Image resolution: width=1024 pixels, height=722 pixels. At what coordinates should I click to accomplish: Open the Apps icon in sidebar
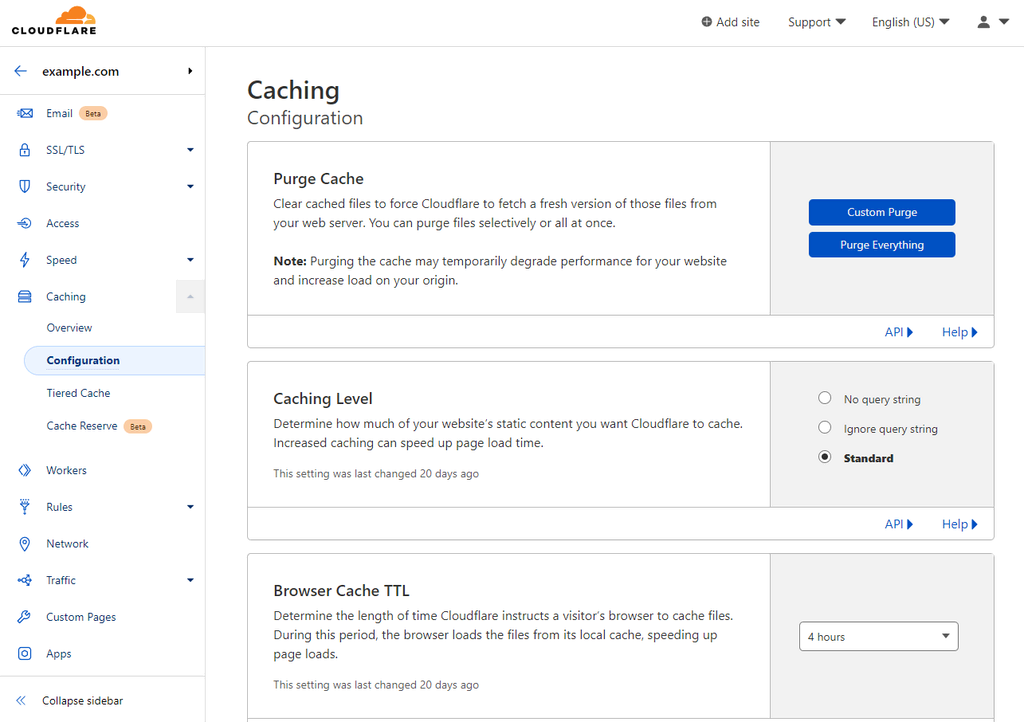[25, 654]
